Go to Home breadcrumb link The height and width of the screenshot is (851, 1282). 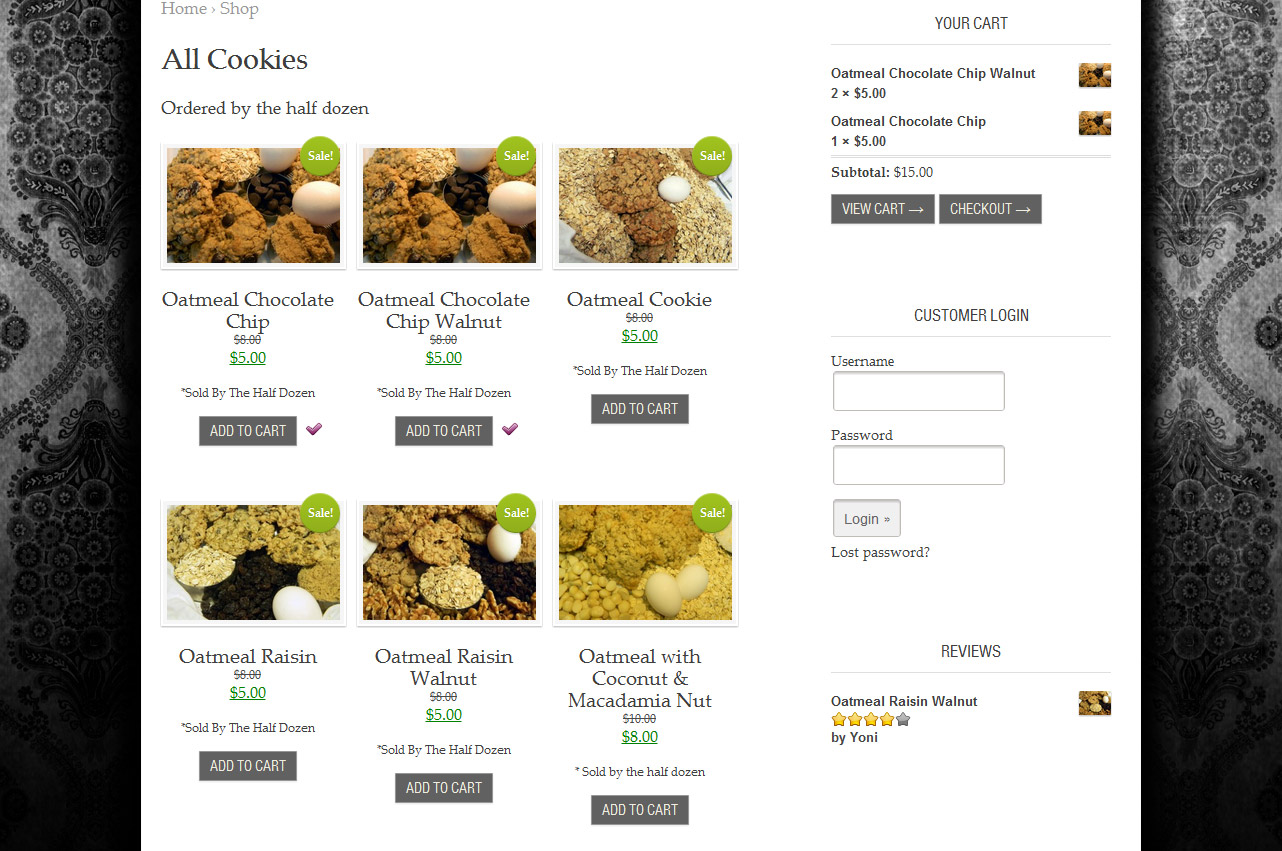(184, 9)
